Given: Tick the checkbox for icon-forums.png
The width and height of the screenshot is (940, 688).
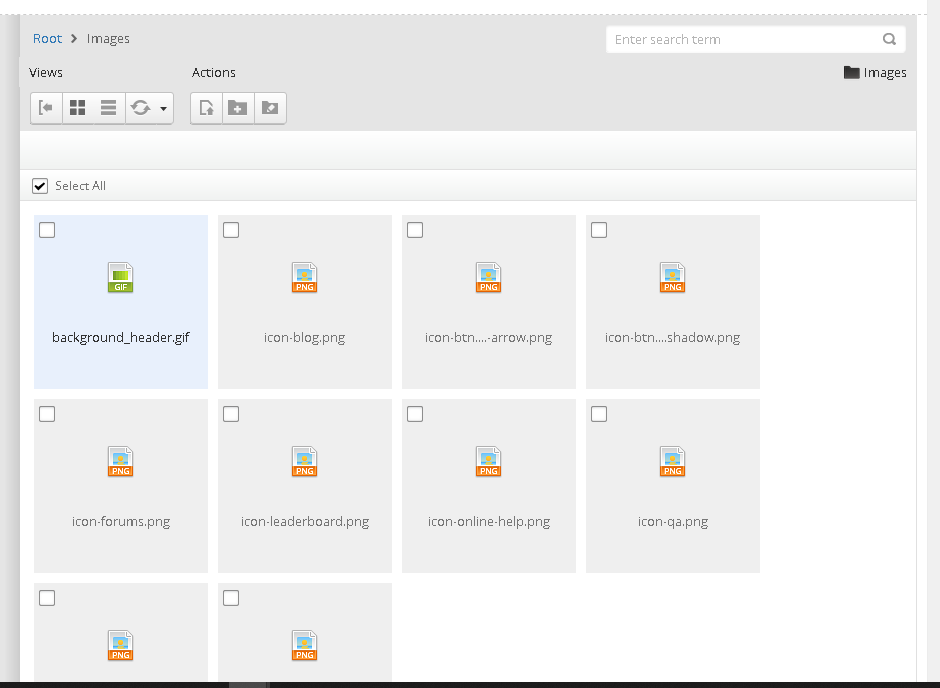Looking at the screenshot, I should tap(47, 414).
